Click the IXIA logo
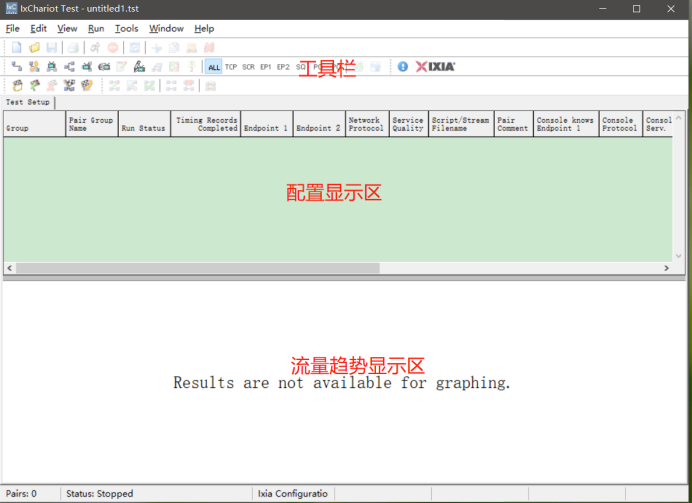This screenshot has width=692, height=503. (435, 67)
